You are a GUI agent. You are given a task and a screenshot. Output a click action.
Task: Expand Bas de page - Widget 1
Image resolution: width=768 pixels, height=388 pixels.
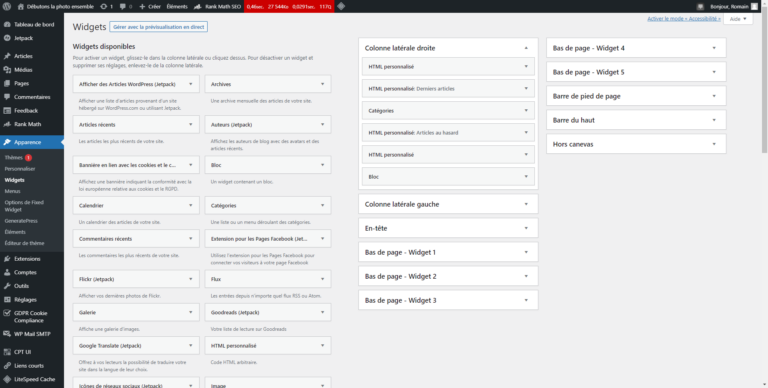tap(526, 252)
